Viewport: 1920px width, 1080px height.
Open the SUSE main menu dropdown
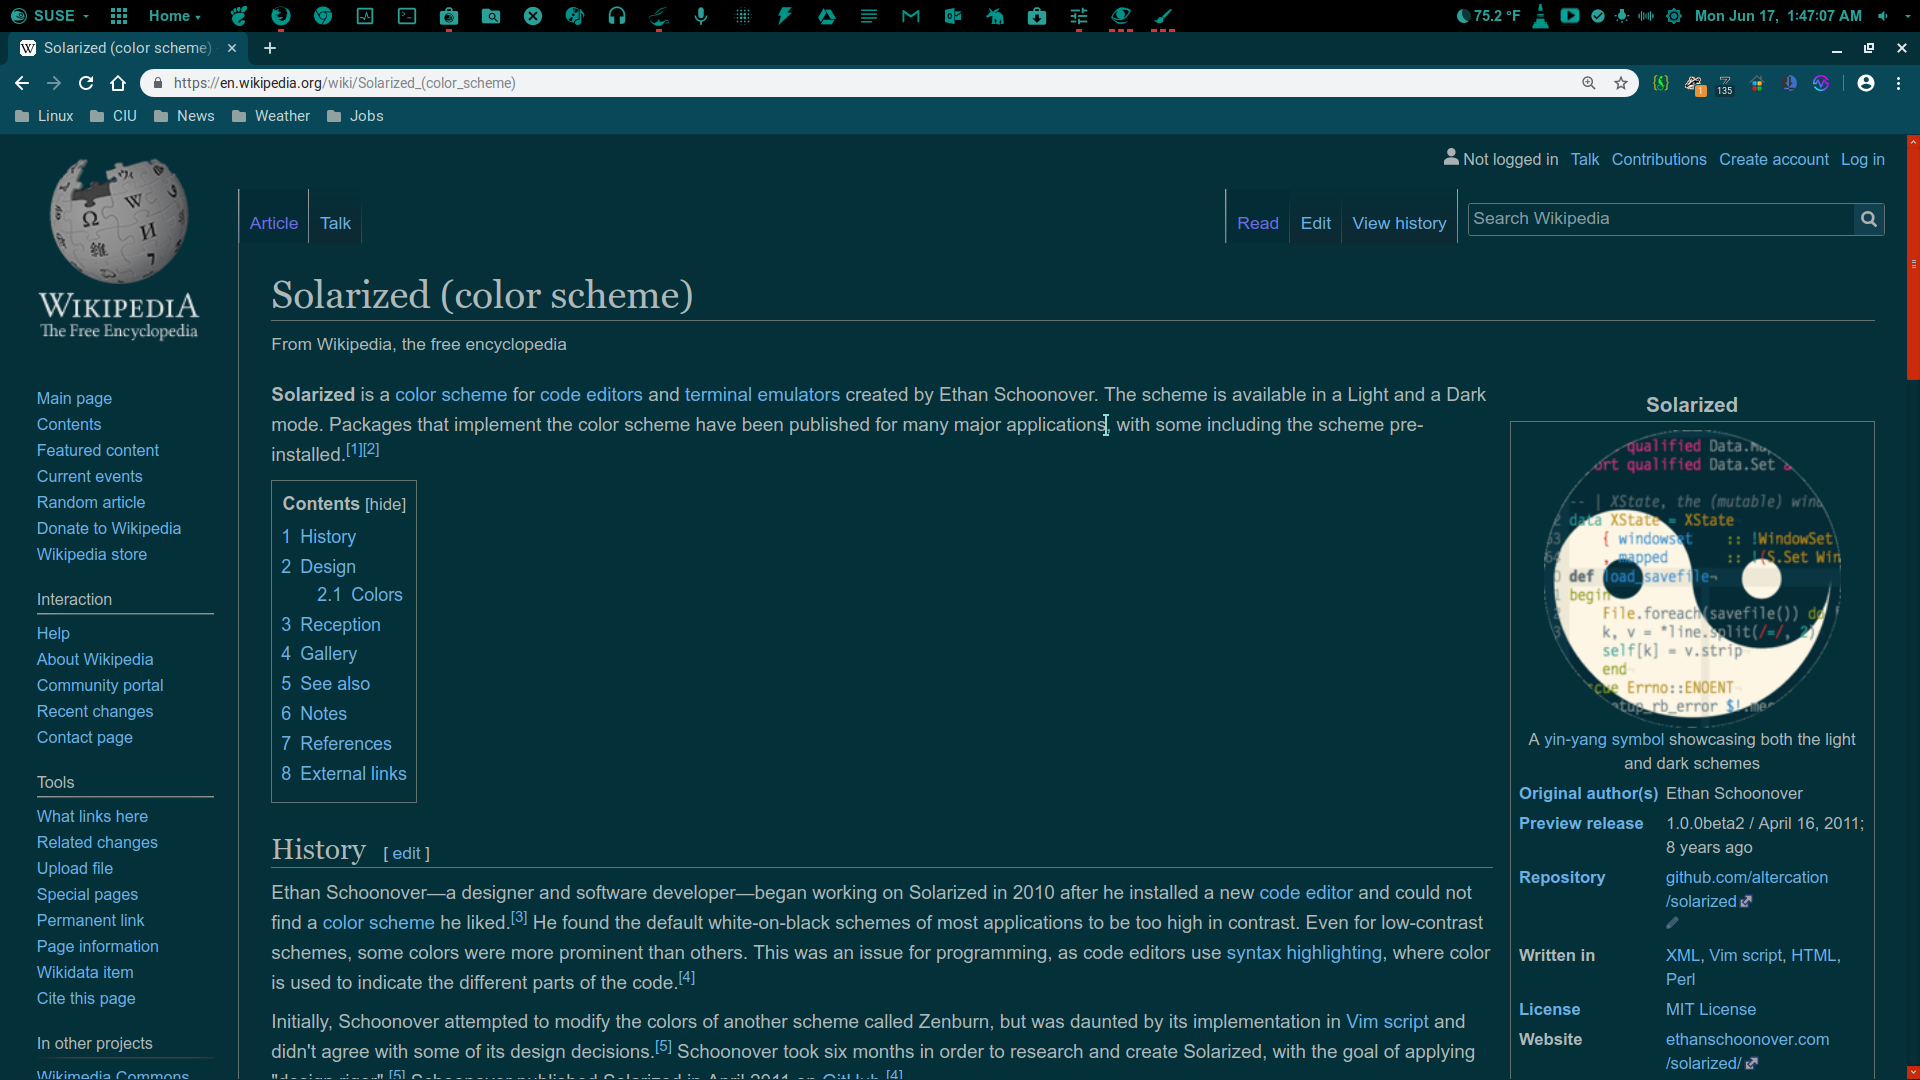(50, 16)
